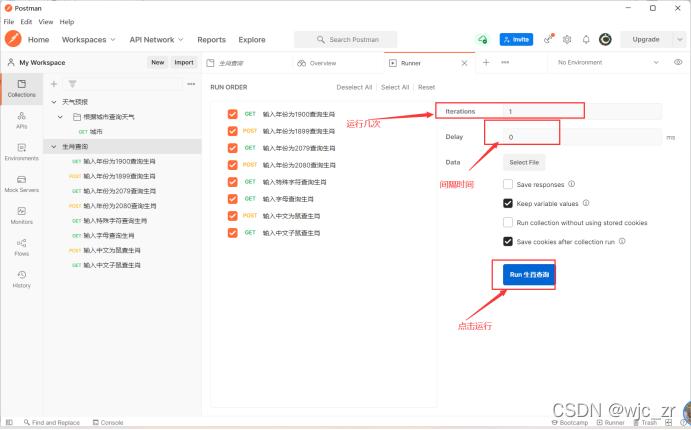Click the environment quick look eye icon
Image resolution: width=691 pixels, height=430 pixels.
click(x=678, y=62)
